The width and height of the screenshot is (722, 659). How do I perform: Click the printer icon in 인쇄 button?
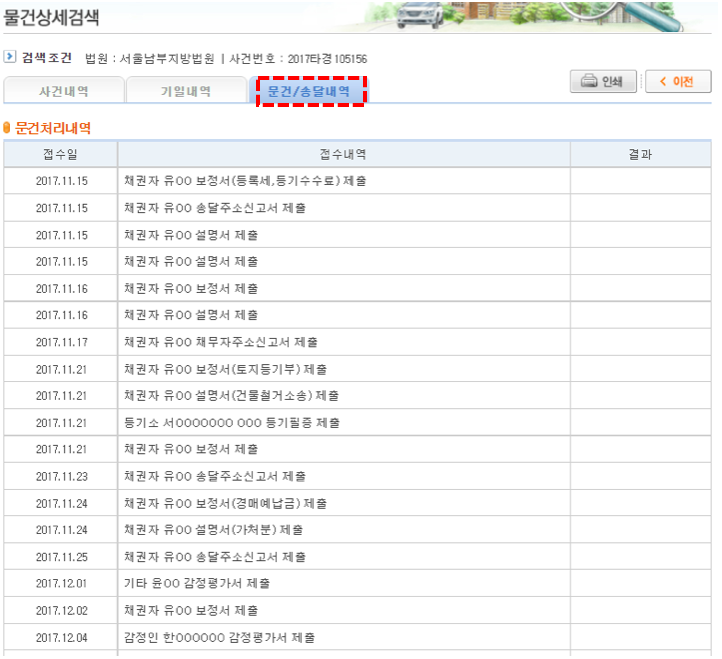[588, 81]
